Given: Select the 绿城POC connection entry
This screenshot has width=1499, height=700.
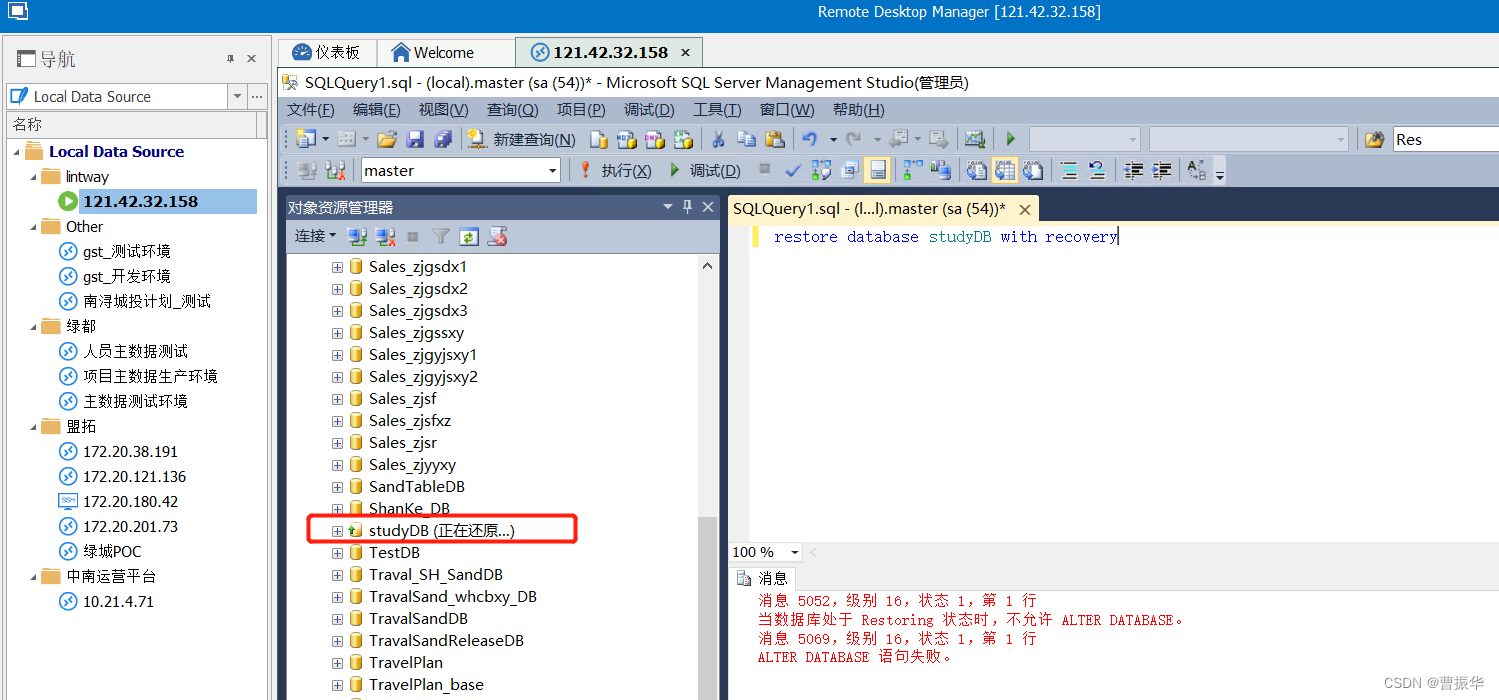Looking at the screenshot, I should tap(112, 552).
